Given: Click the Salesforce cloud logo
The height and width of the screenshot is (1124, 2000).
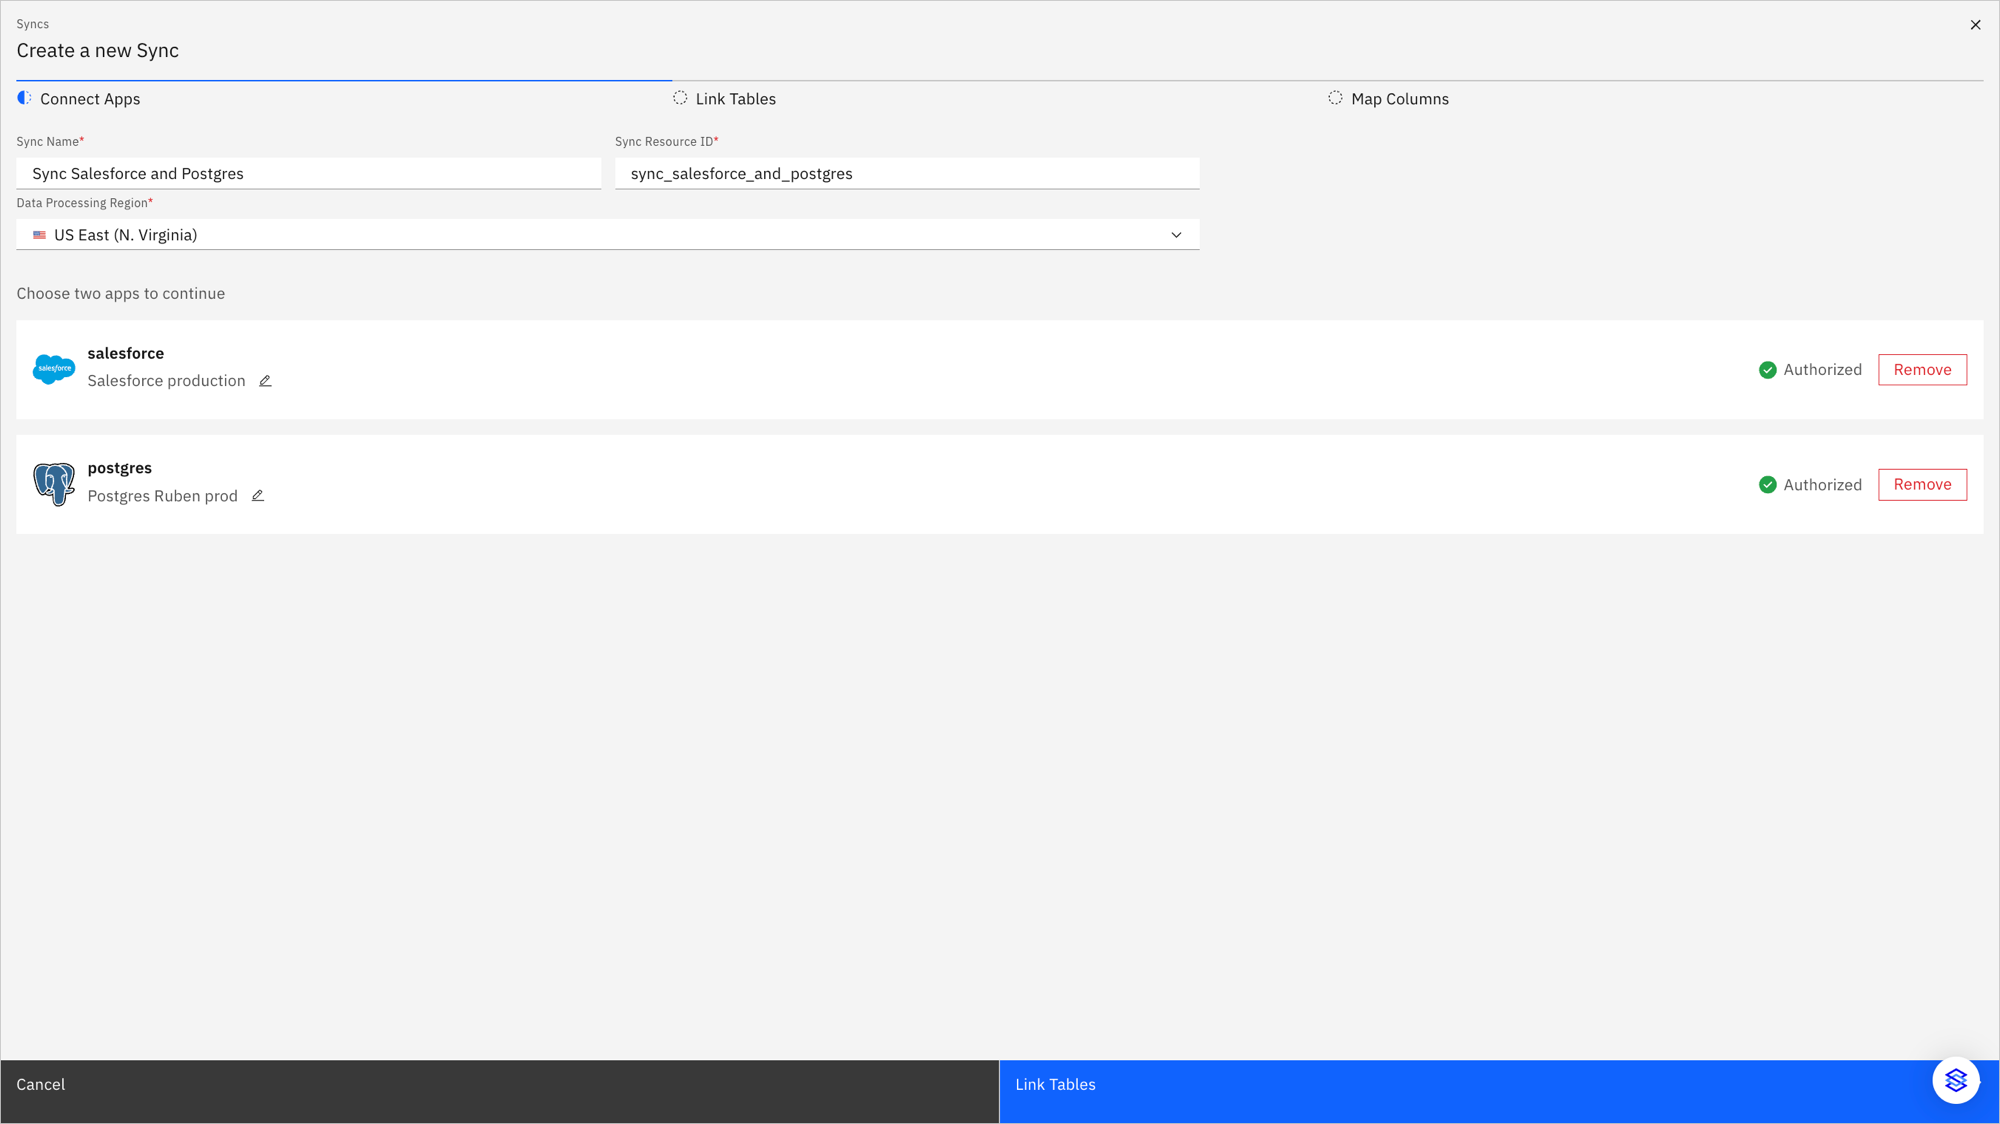Looking at the screenshot, I should (x=54, y=369).
